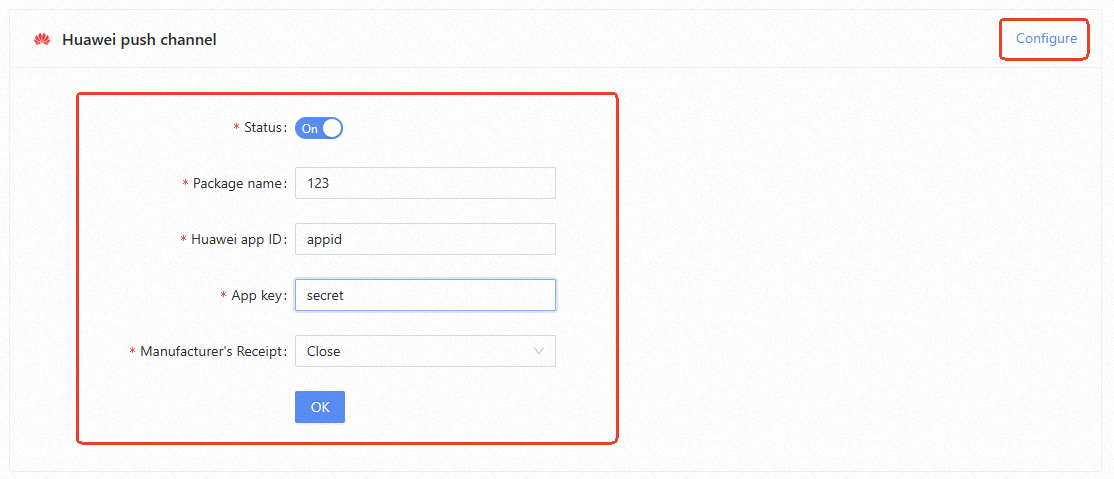Click the 'On' text inside the switch
Viewport: 1114px width, 479px height.
click(310, 128)
